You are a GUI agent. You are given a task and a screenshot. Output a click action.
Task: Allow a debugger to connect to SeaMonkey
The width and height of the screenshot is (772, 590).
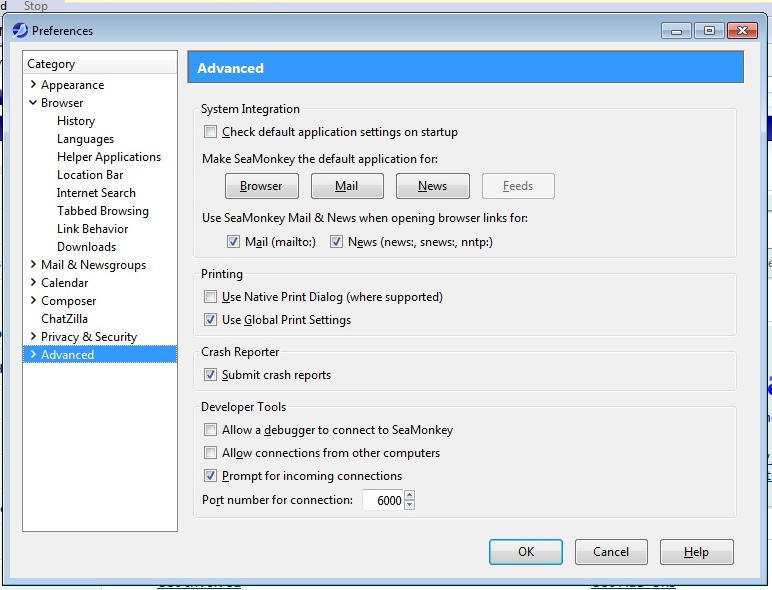(x=210, y=429)
